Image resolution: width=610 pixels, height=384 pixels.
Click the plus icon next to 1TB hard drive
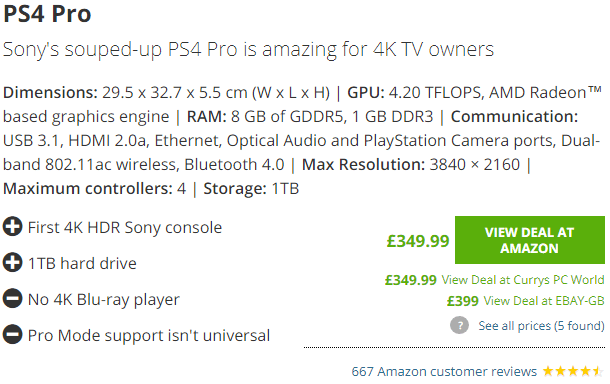12,263
